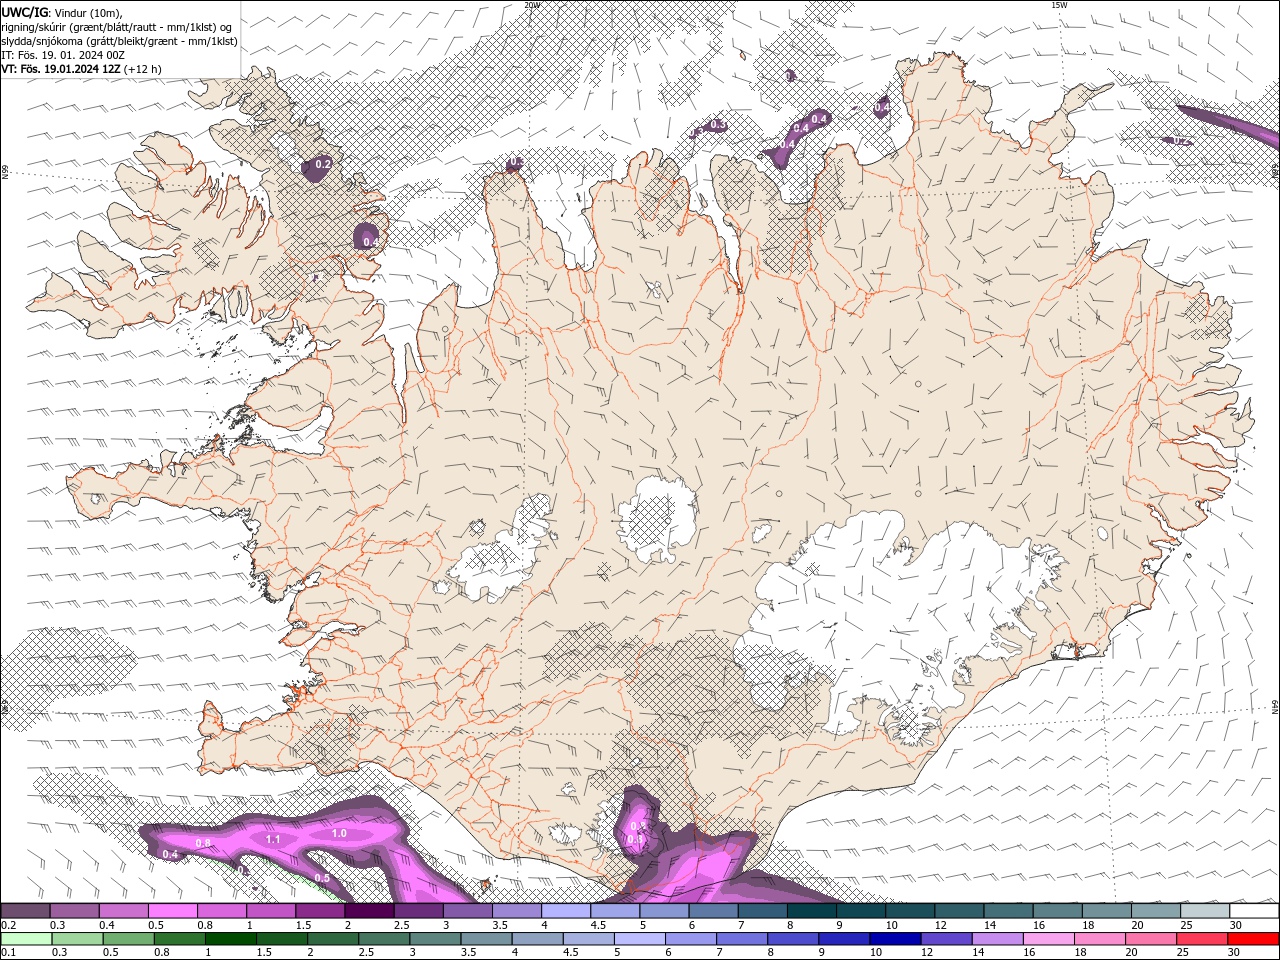Click the '0.2' label under the snow scale
Image resolution: width=1280 pixels, height=960 pixels.
coord(8,925)
